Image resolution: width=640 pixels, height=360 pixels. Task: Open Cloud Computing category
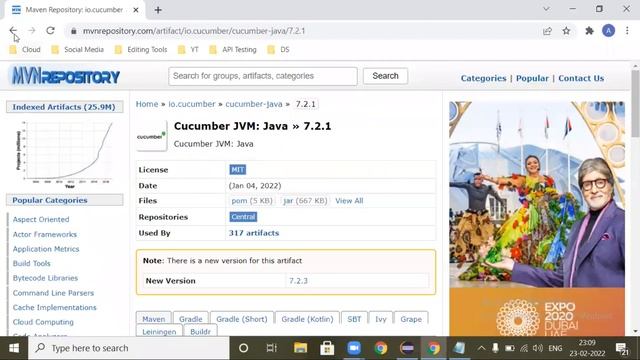[x=43, y=322]
